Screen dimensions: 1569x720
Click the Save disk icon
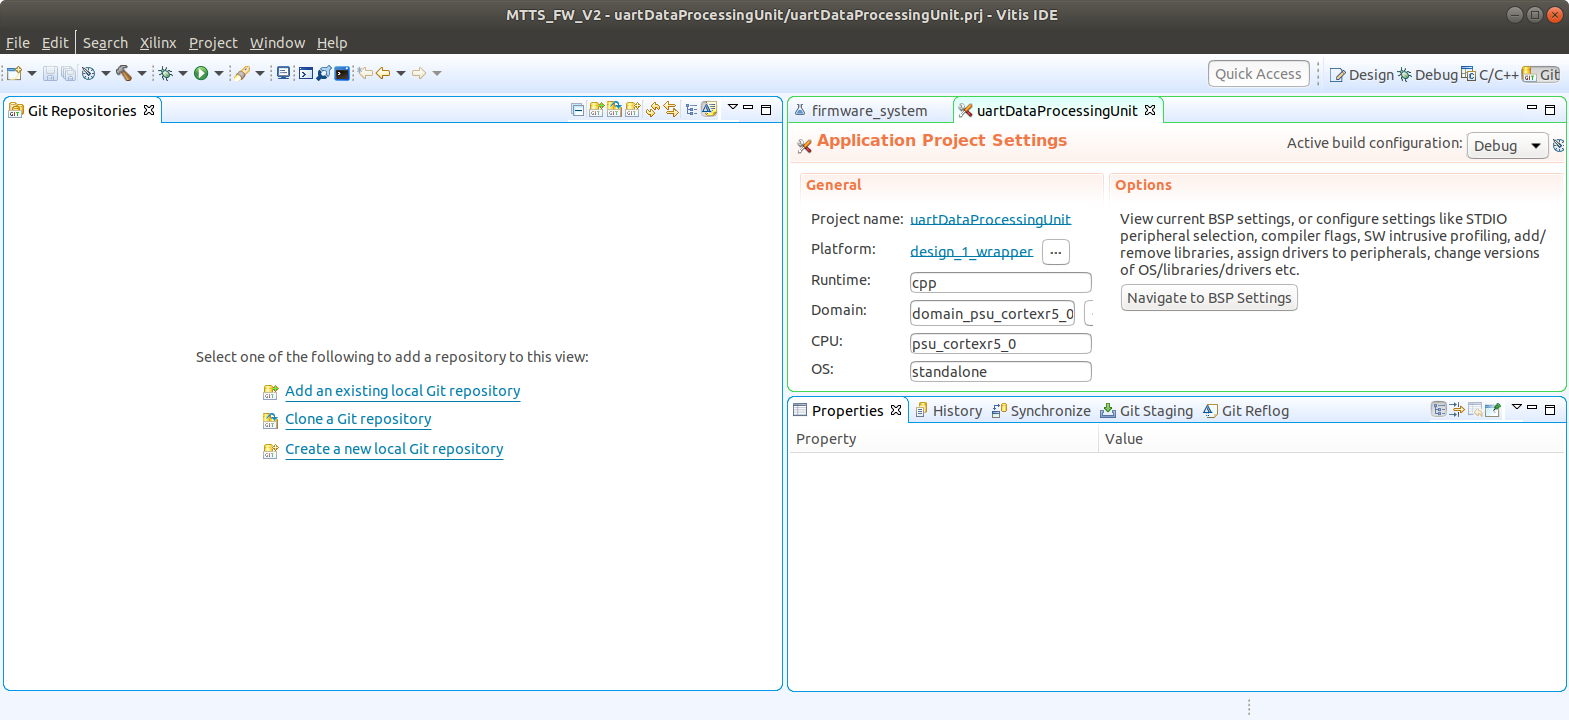(x=50, y=73)
